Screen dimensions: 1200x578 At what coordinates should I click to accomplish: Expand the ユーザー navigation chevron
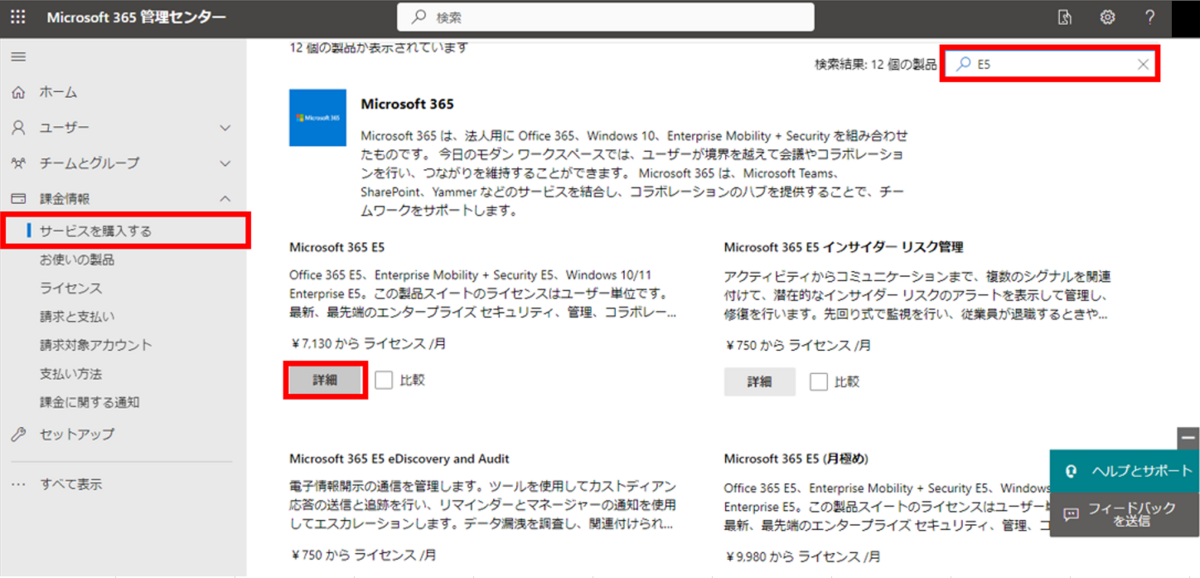[225, 128]
